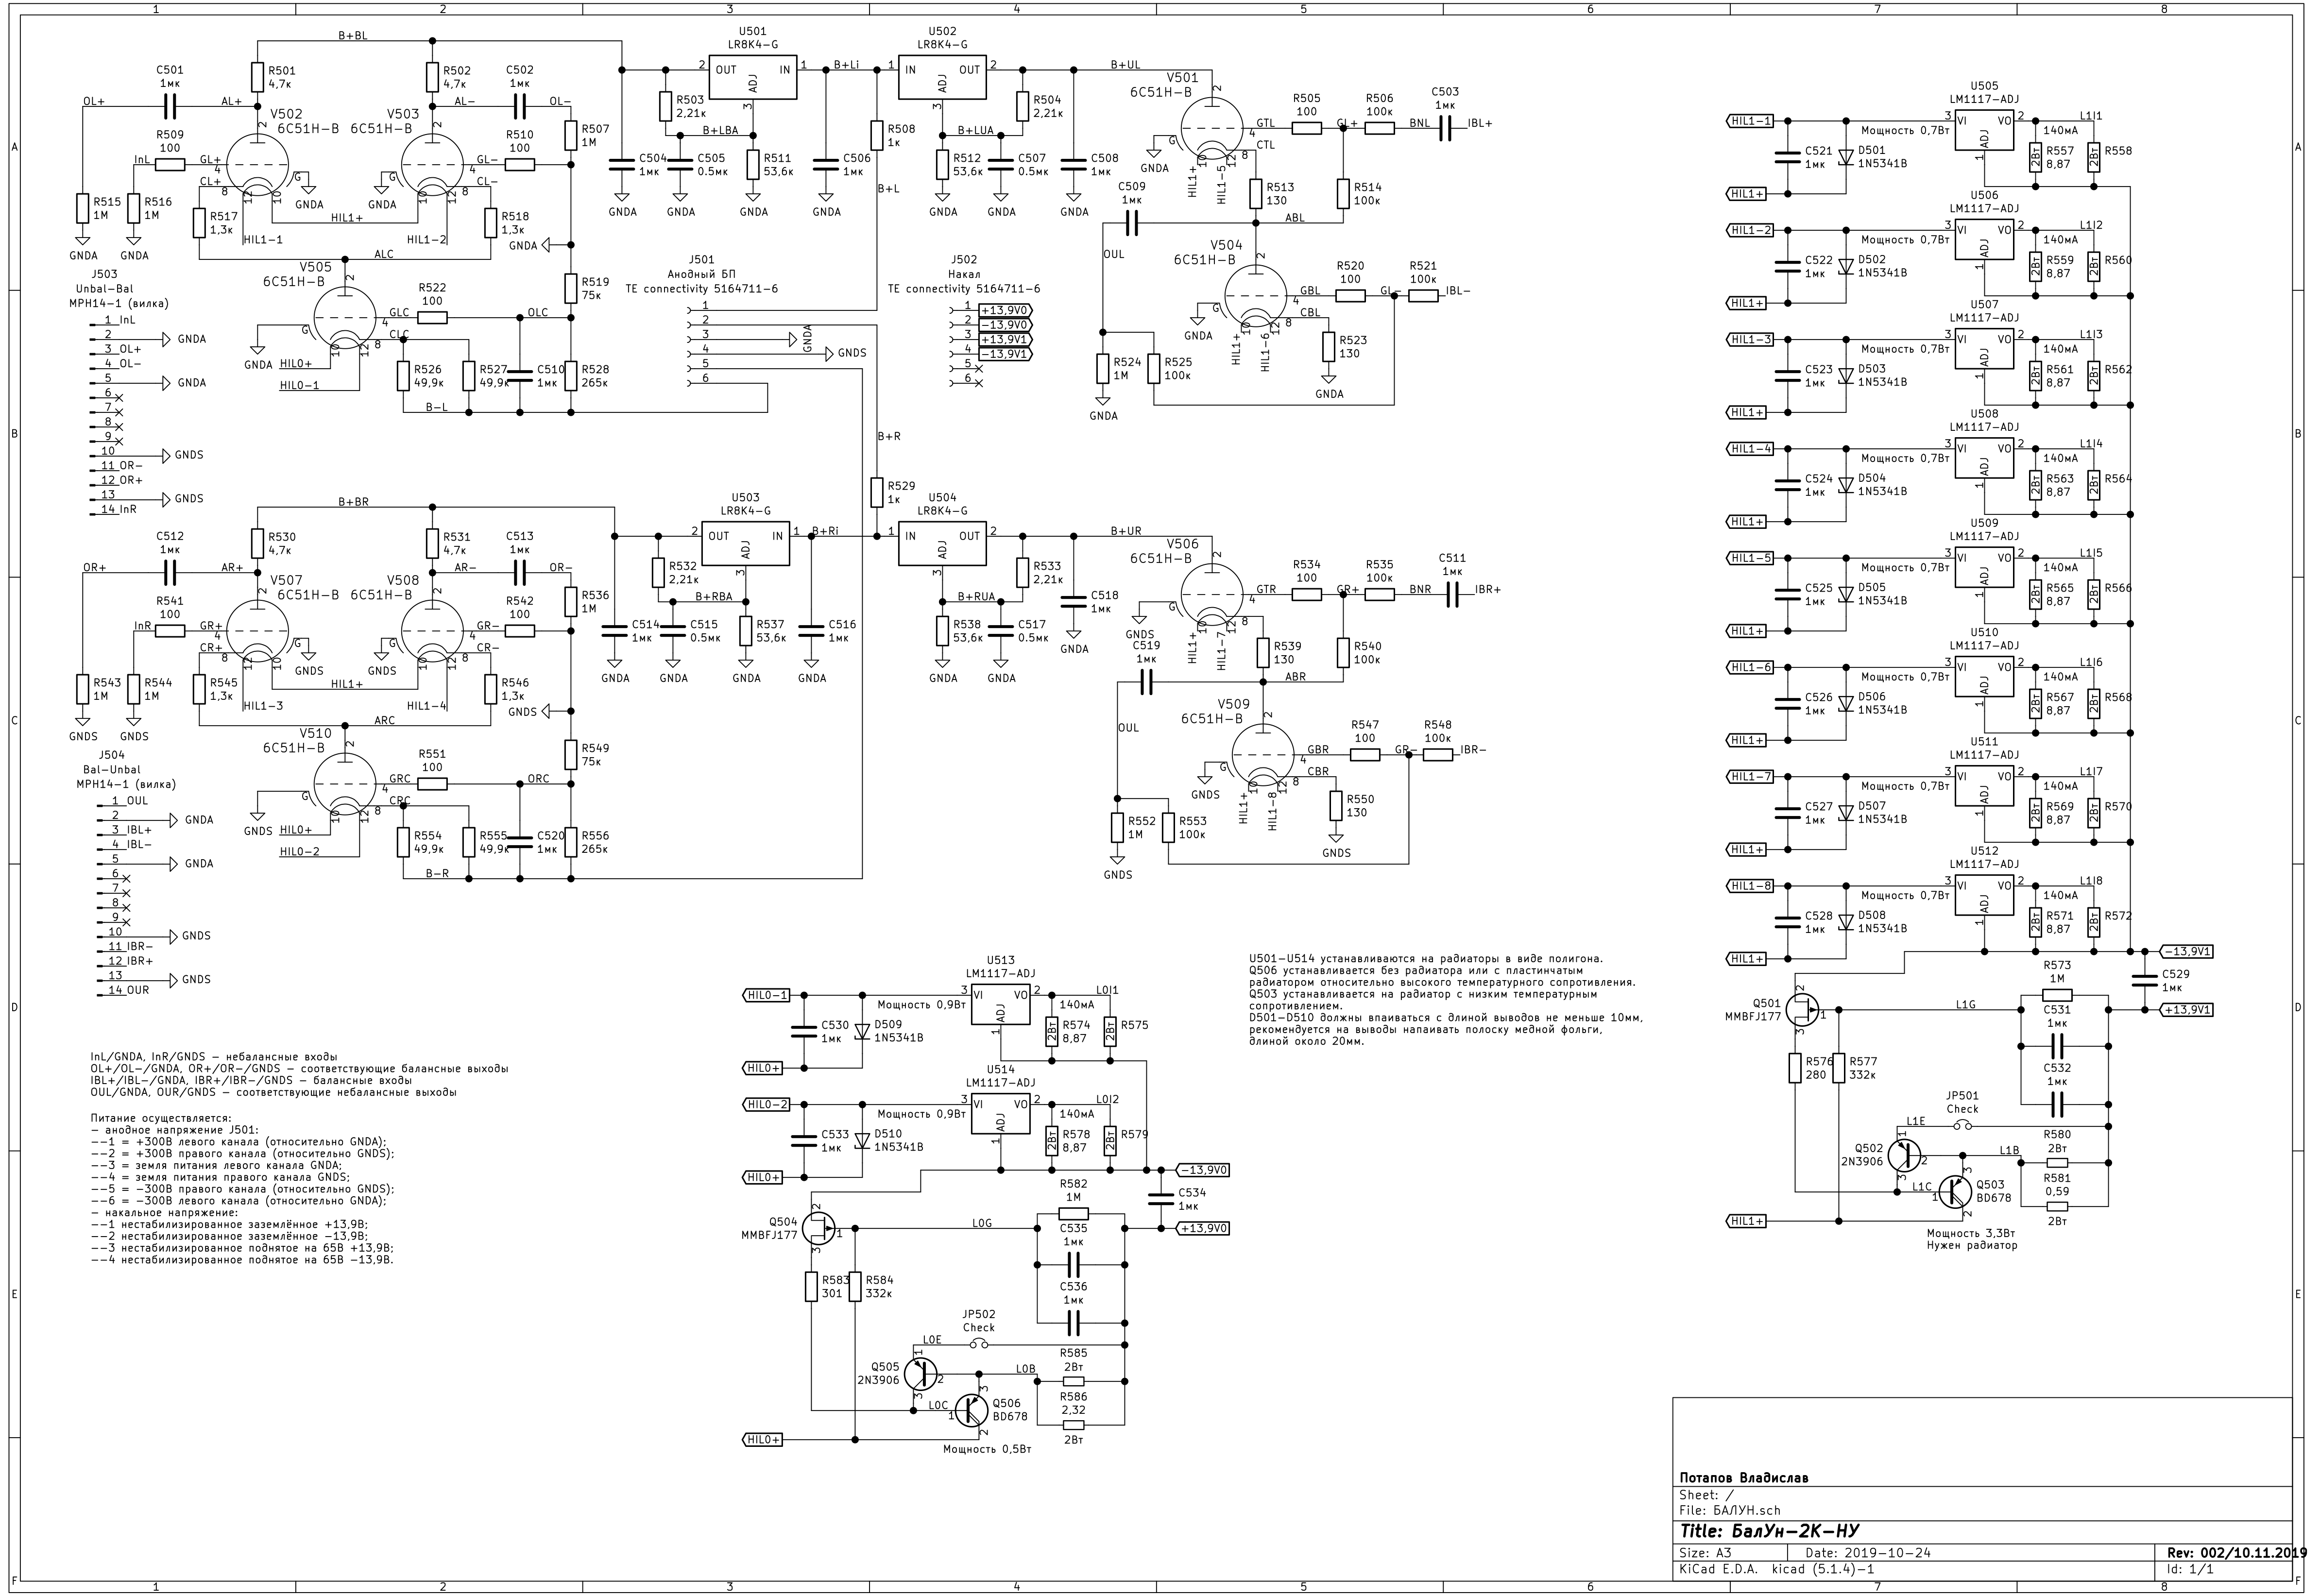
Task: Select the R501 4,7к resistor
Action: [x=258, y=78]
